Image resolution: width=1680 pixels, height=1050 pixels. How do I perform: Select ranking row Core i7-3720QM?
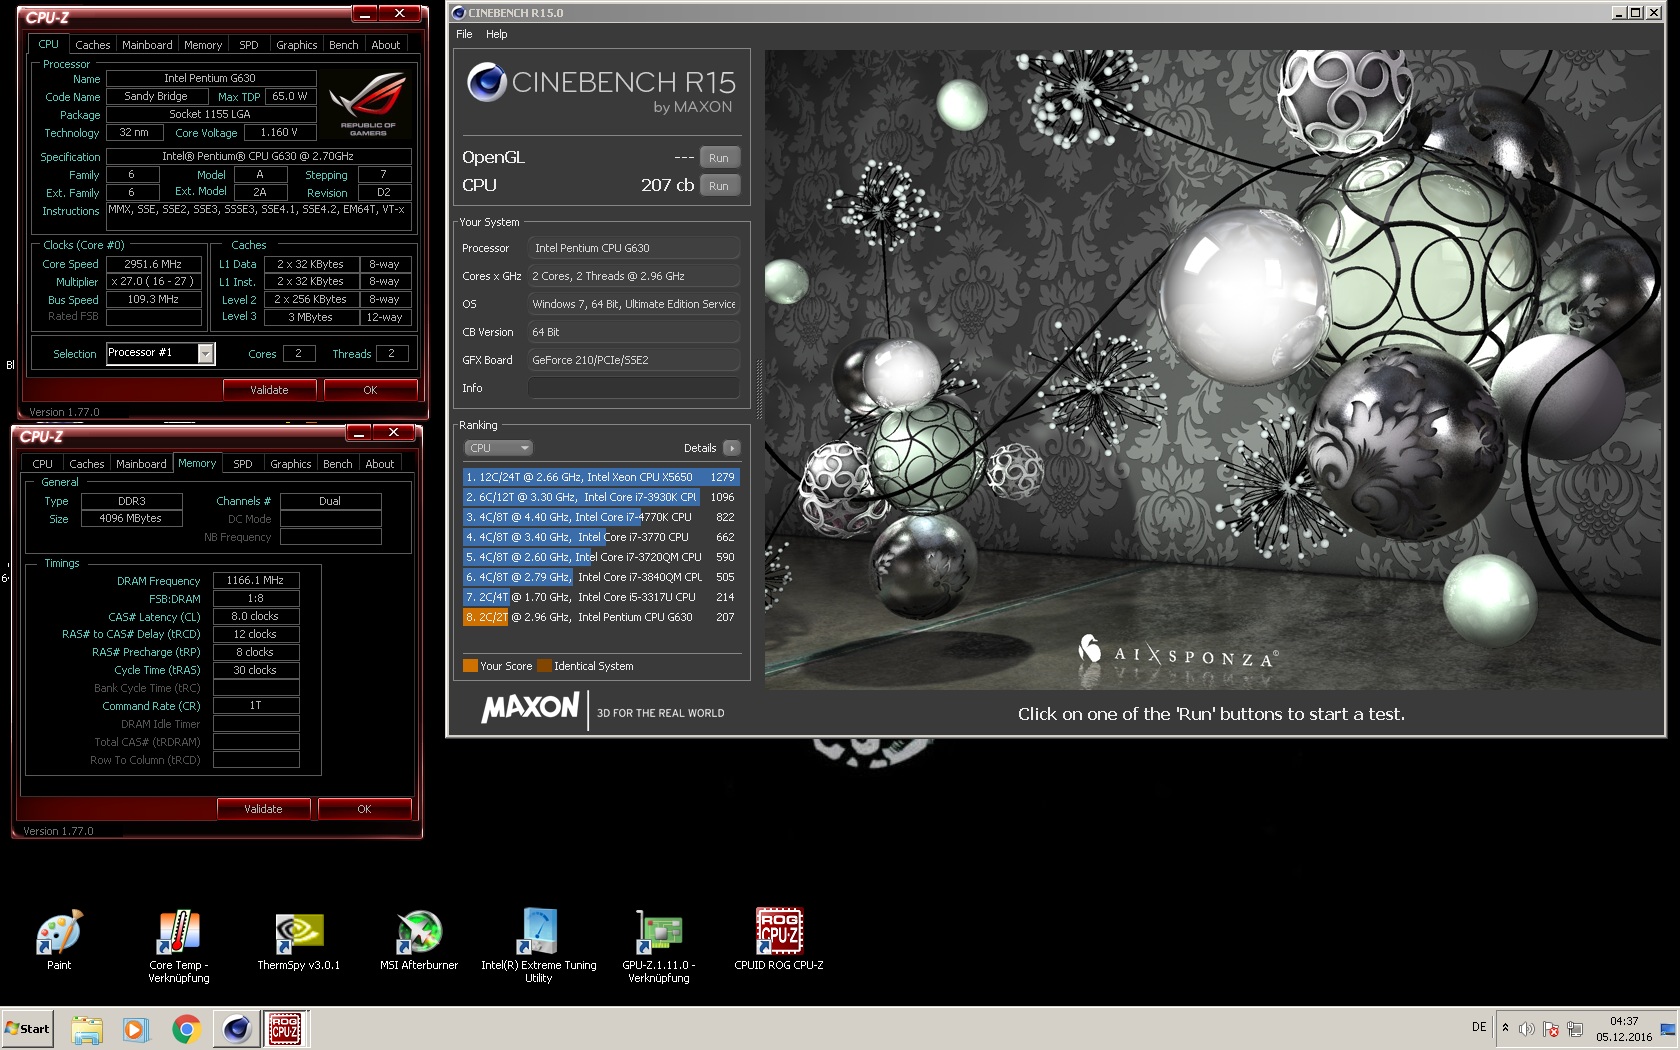click(x=600, y=557)
